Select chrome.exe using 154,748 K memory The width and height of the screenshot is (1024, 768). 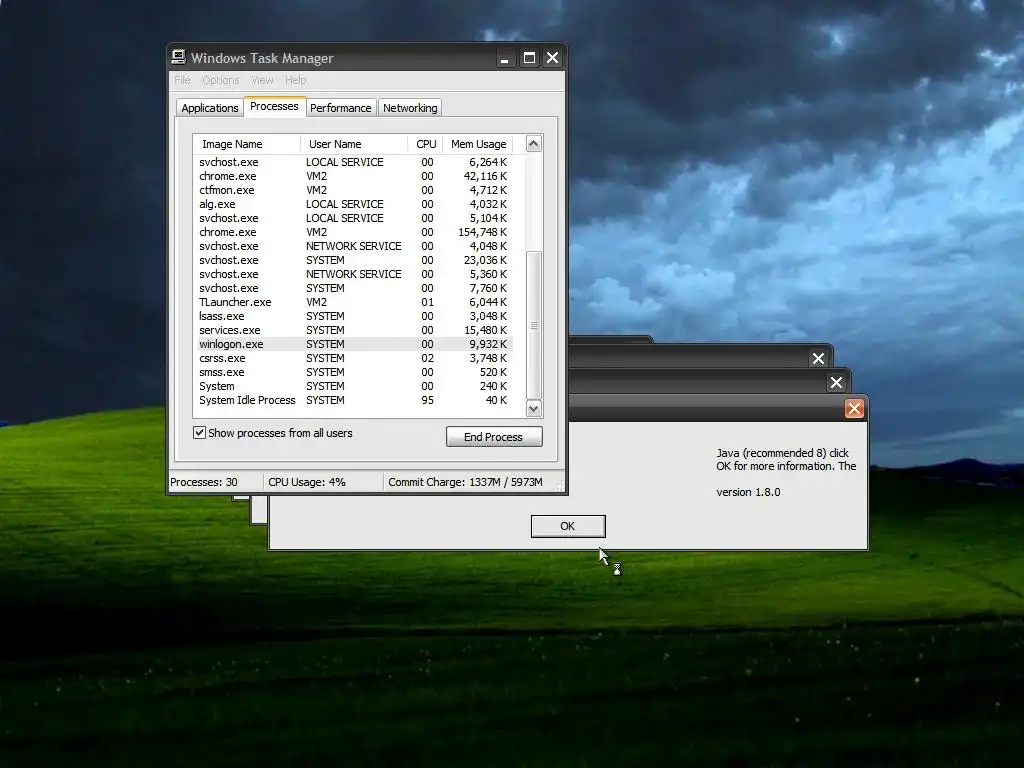click(x=353, y=232)
